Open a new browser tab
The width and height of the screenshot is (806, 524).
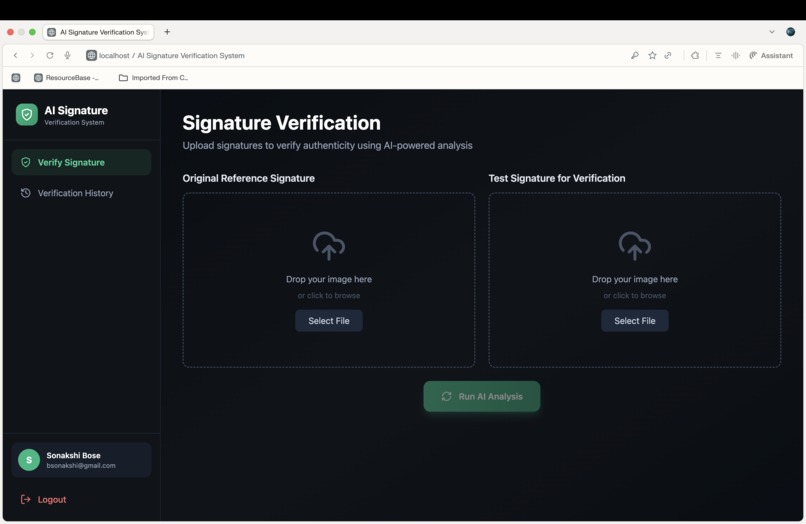pyautogui.click(x=167, y=32)
